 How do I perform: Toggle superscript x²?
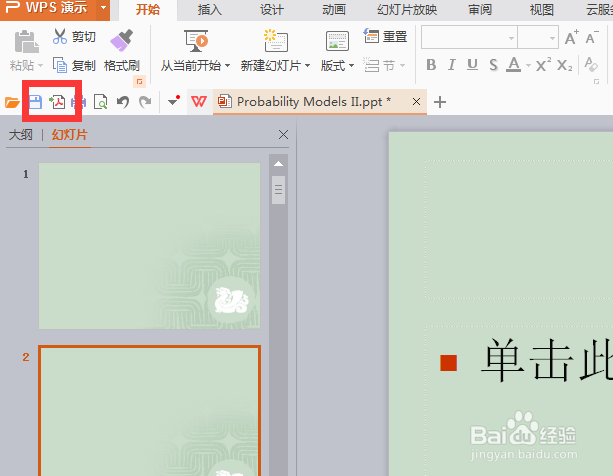(543, 64)
